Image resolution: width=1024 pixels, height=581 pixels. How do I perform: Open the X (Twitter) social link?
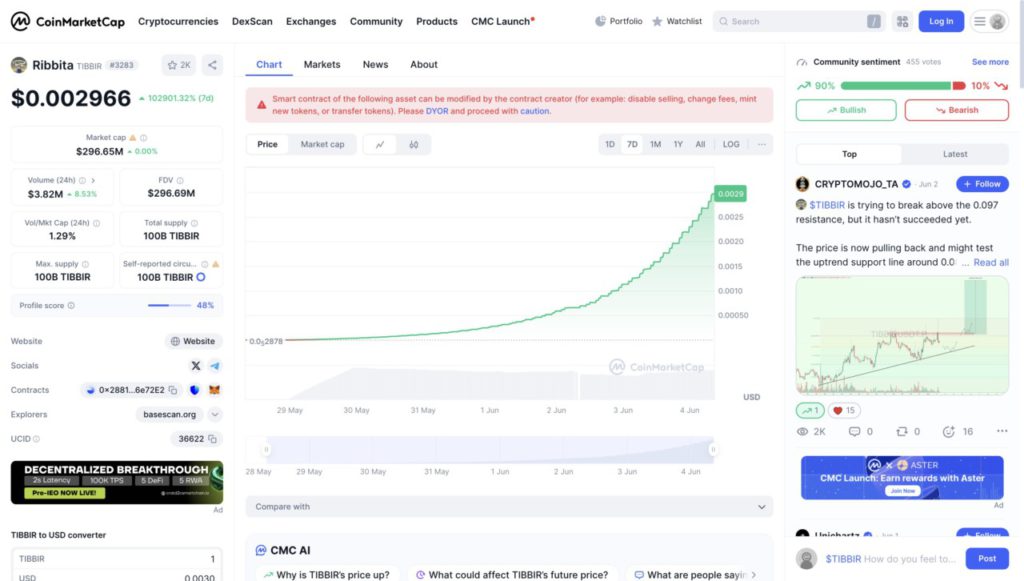(196, 366)
